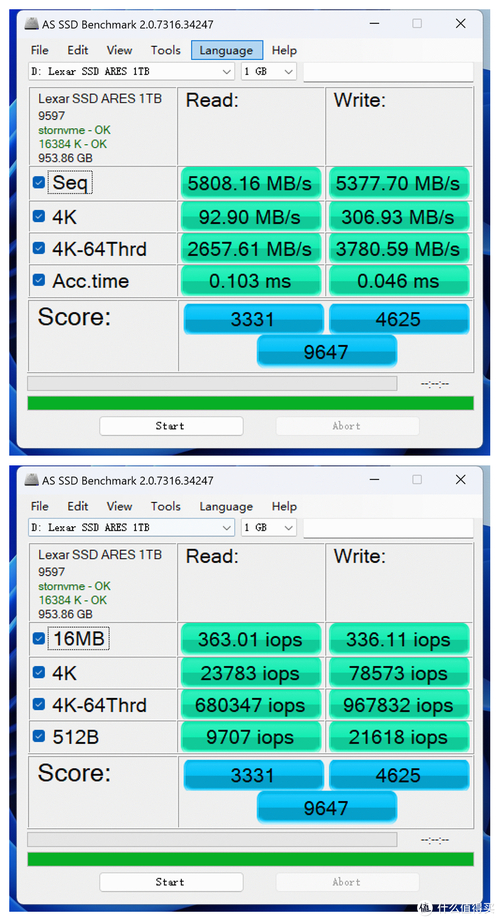Open the View menu in lower window
Screen dimensions: 500x921
pyautogui.click(x=119, y=506)
